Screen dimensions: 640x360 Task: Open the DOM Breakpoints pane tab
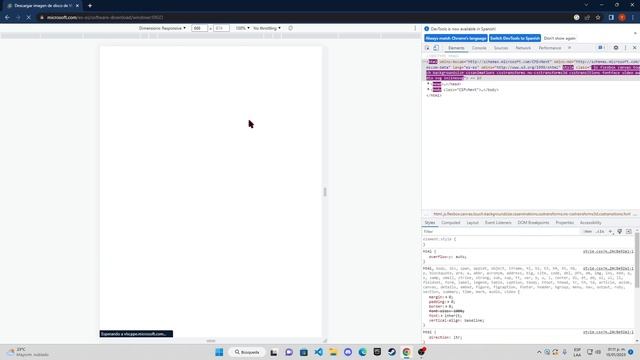(x=533, y=222)
